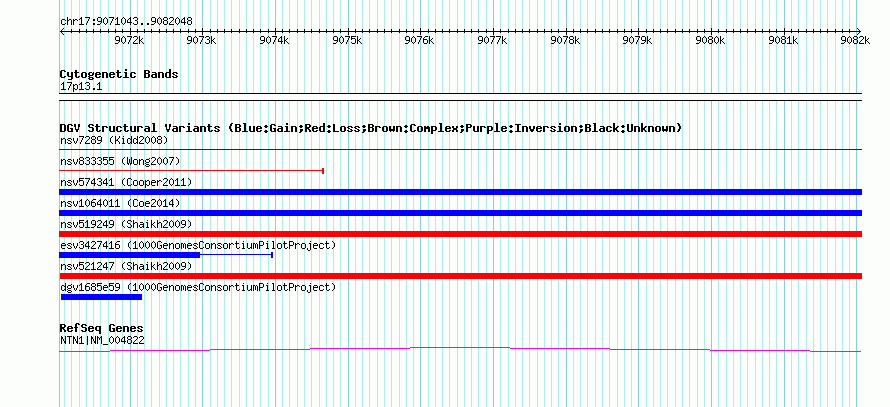
Task: Open the nsv574341 (Cooper2011) variant label
Action: coord(126,183)
